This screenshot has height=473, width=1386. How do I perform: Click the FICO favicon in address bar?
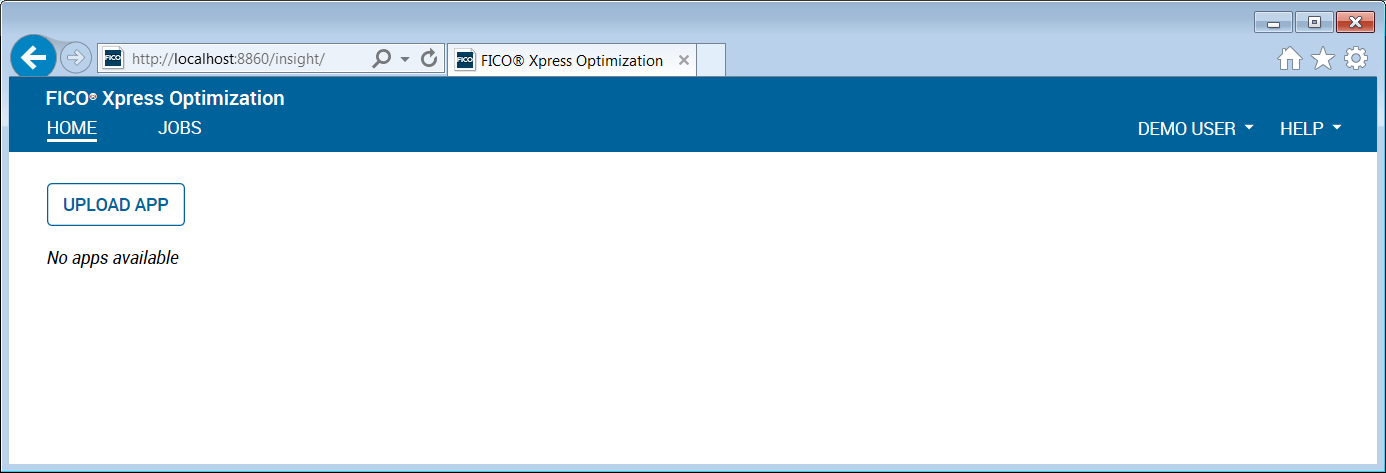pos(113,59)
